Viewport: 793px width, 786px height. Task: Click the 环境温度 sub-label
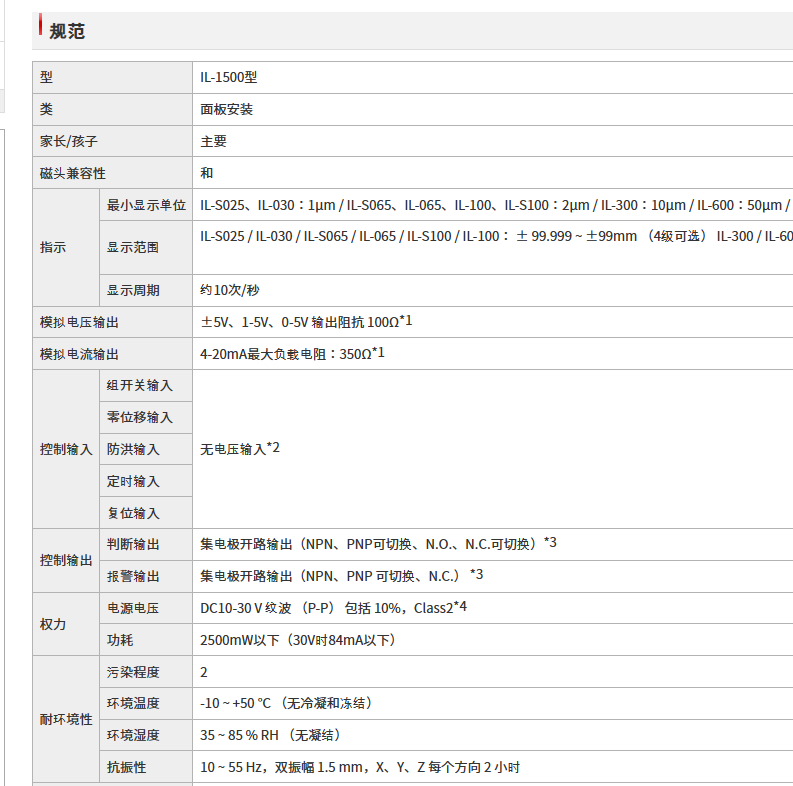(x=133, y=703)
